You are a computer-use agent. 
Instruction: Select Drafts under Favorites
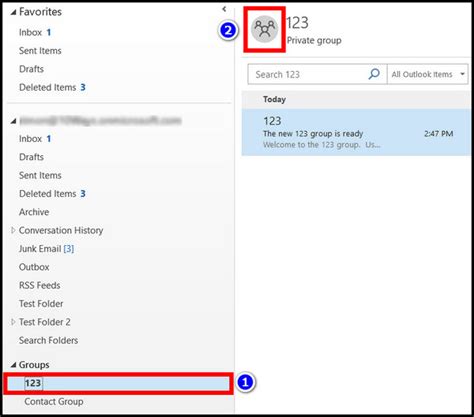31,69
